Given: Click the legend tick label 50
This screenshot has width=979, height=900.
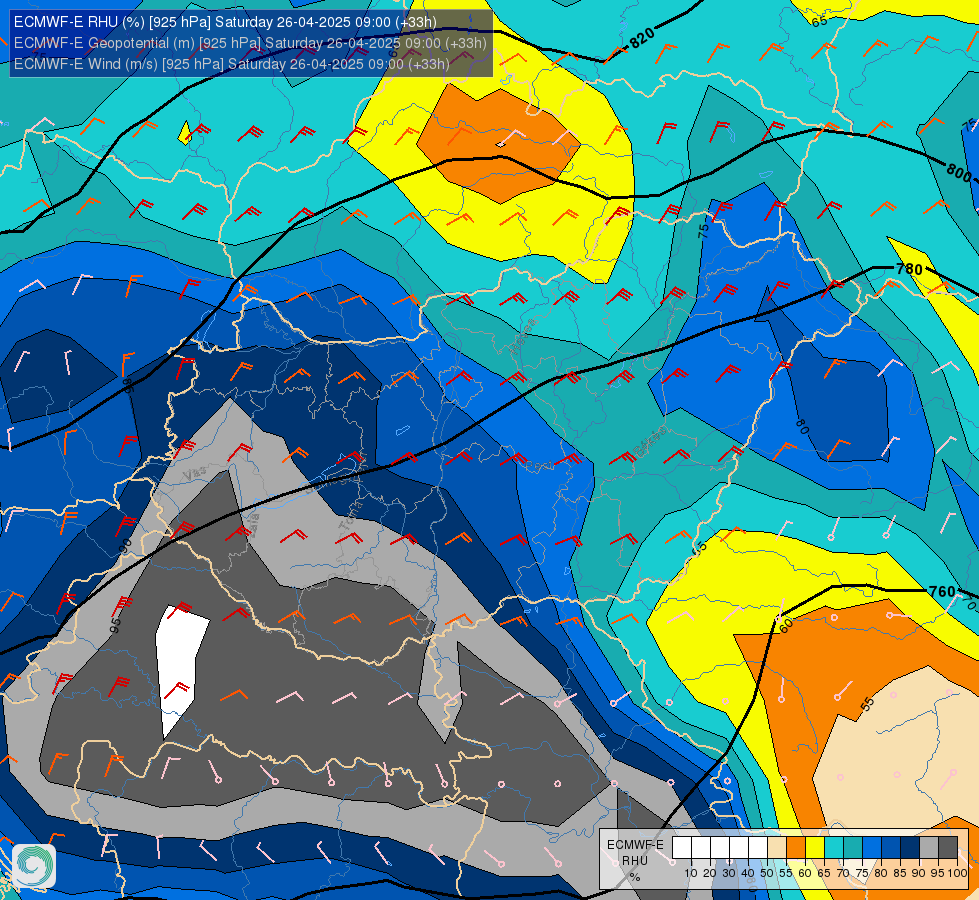Looking at the screenshot, I should pyautogui.click(x=767, y=873).
